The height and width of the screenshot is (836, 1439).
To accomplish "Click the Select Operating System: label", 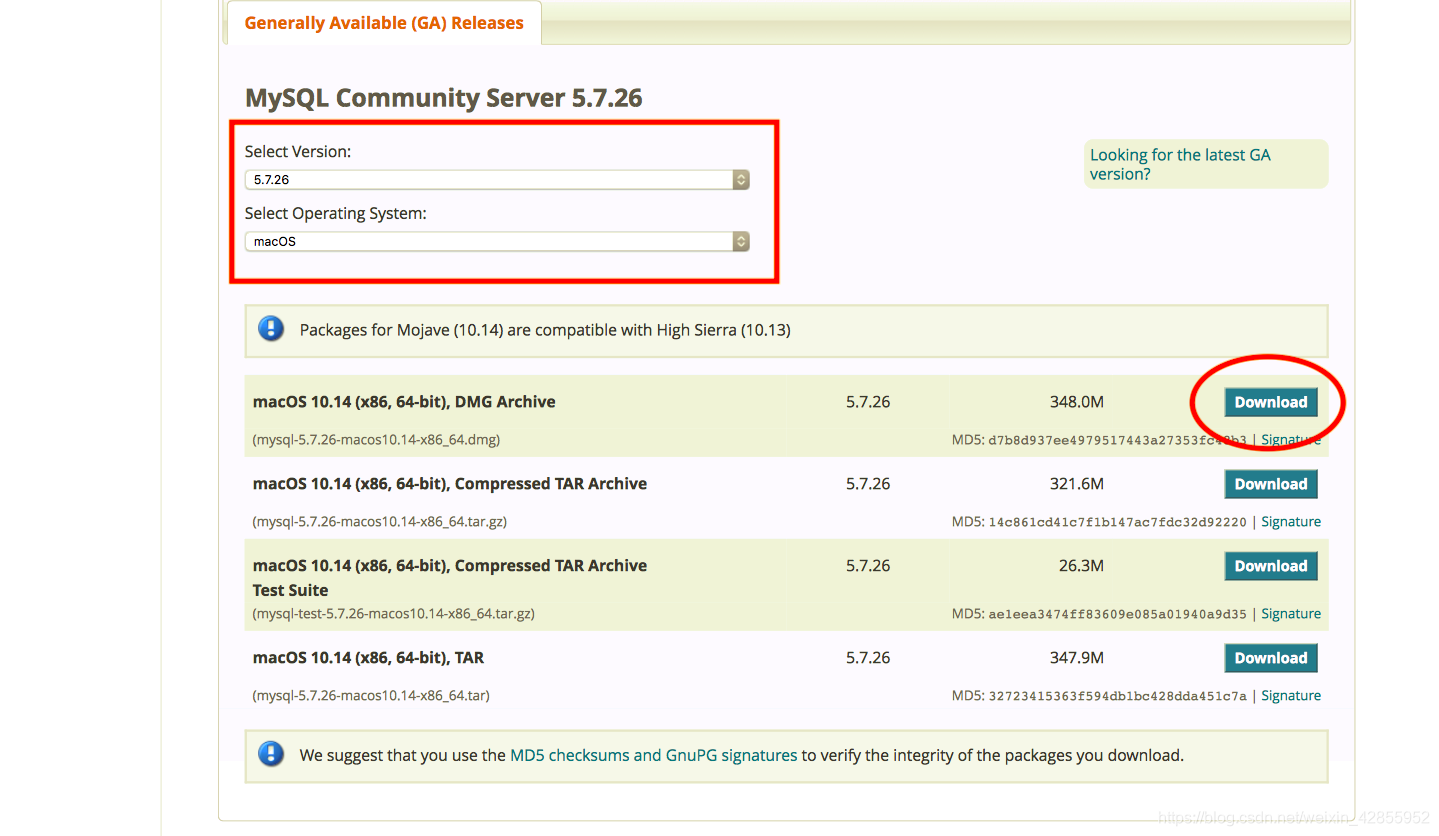I will (336, 214).
